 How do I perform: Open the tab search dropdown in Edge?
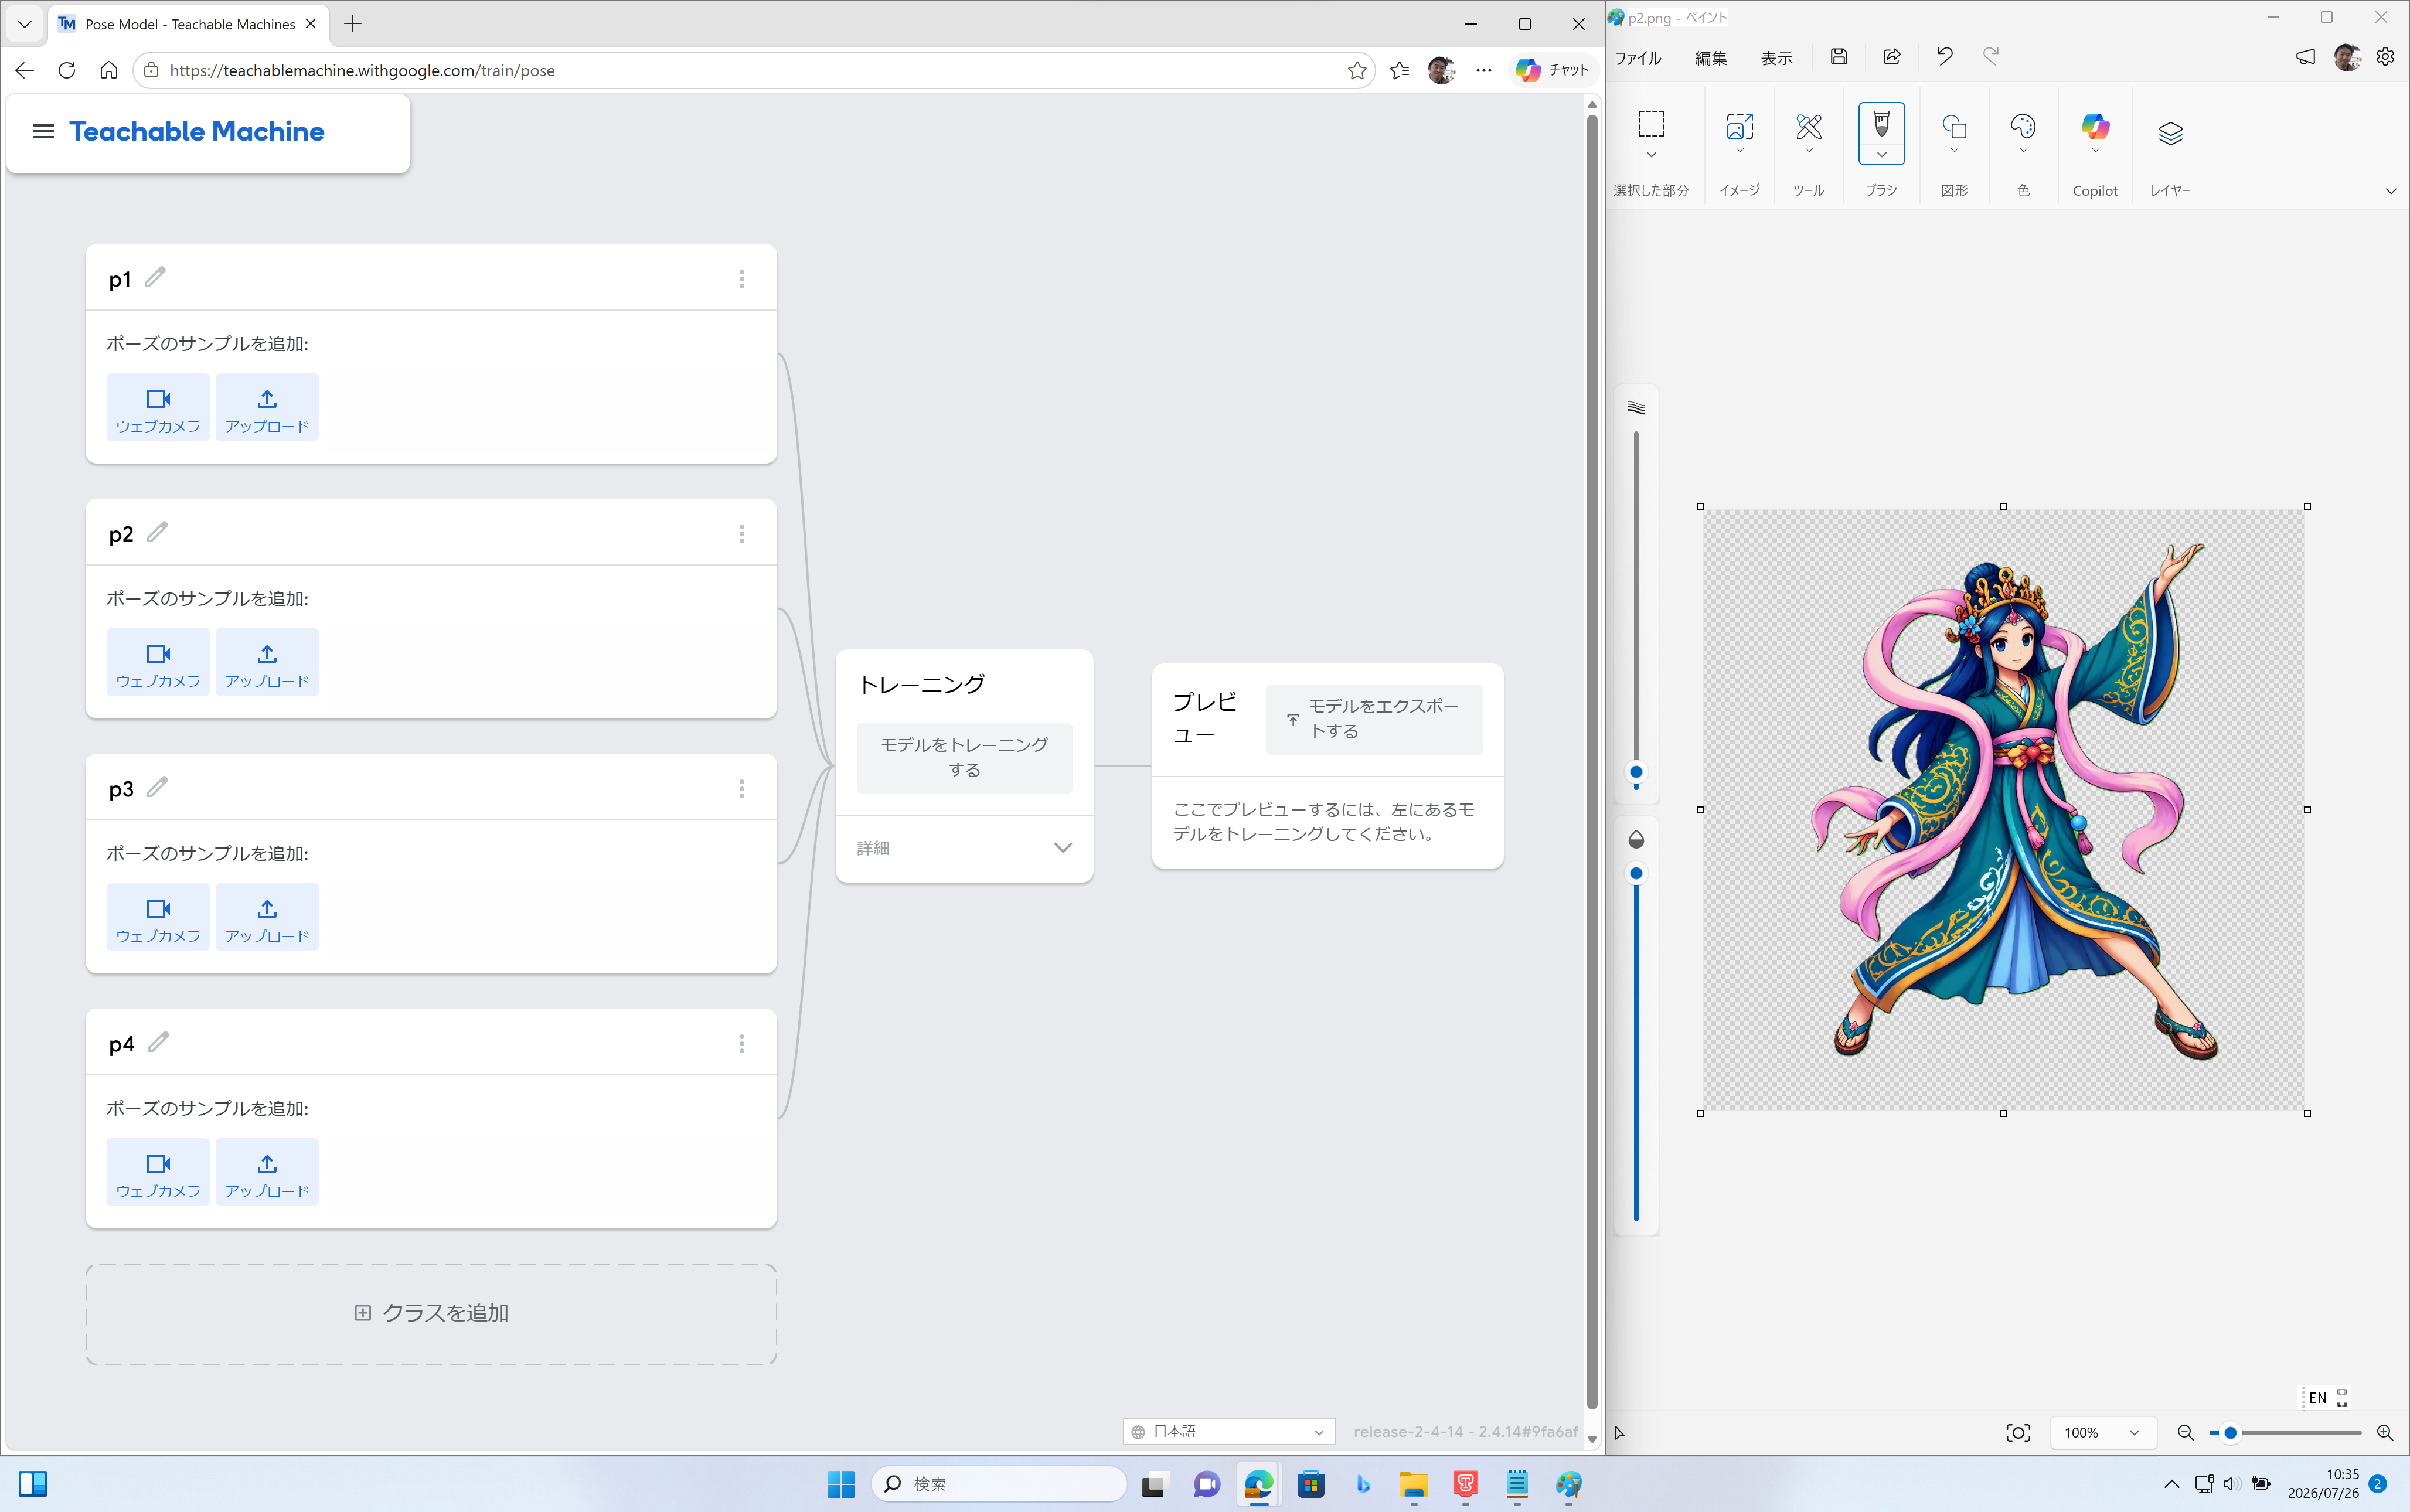(24, 24)
